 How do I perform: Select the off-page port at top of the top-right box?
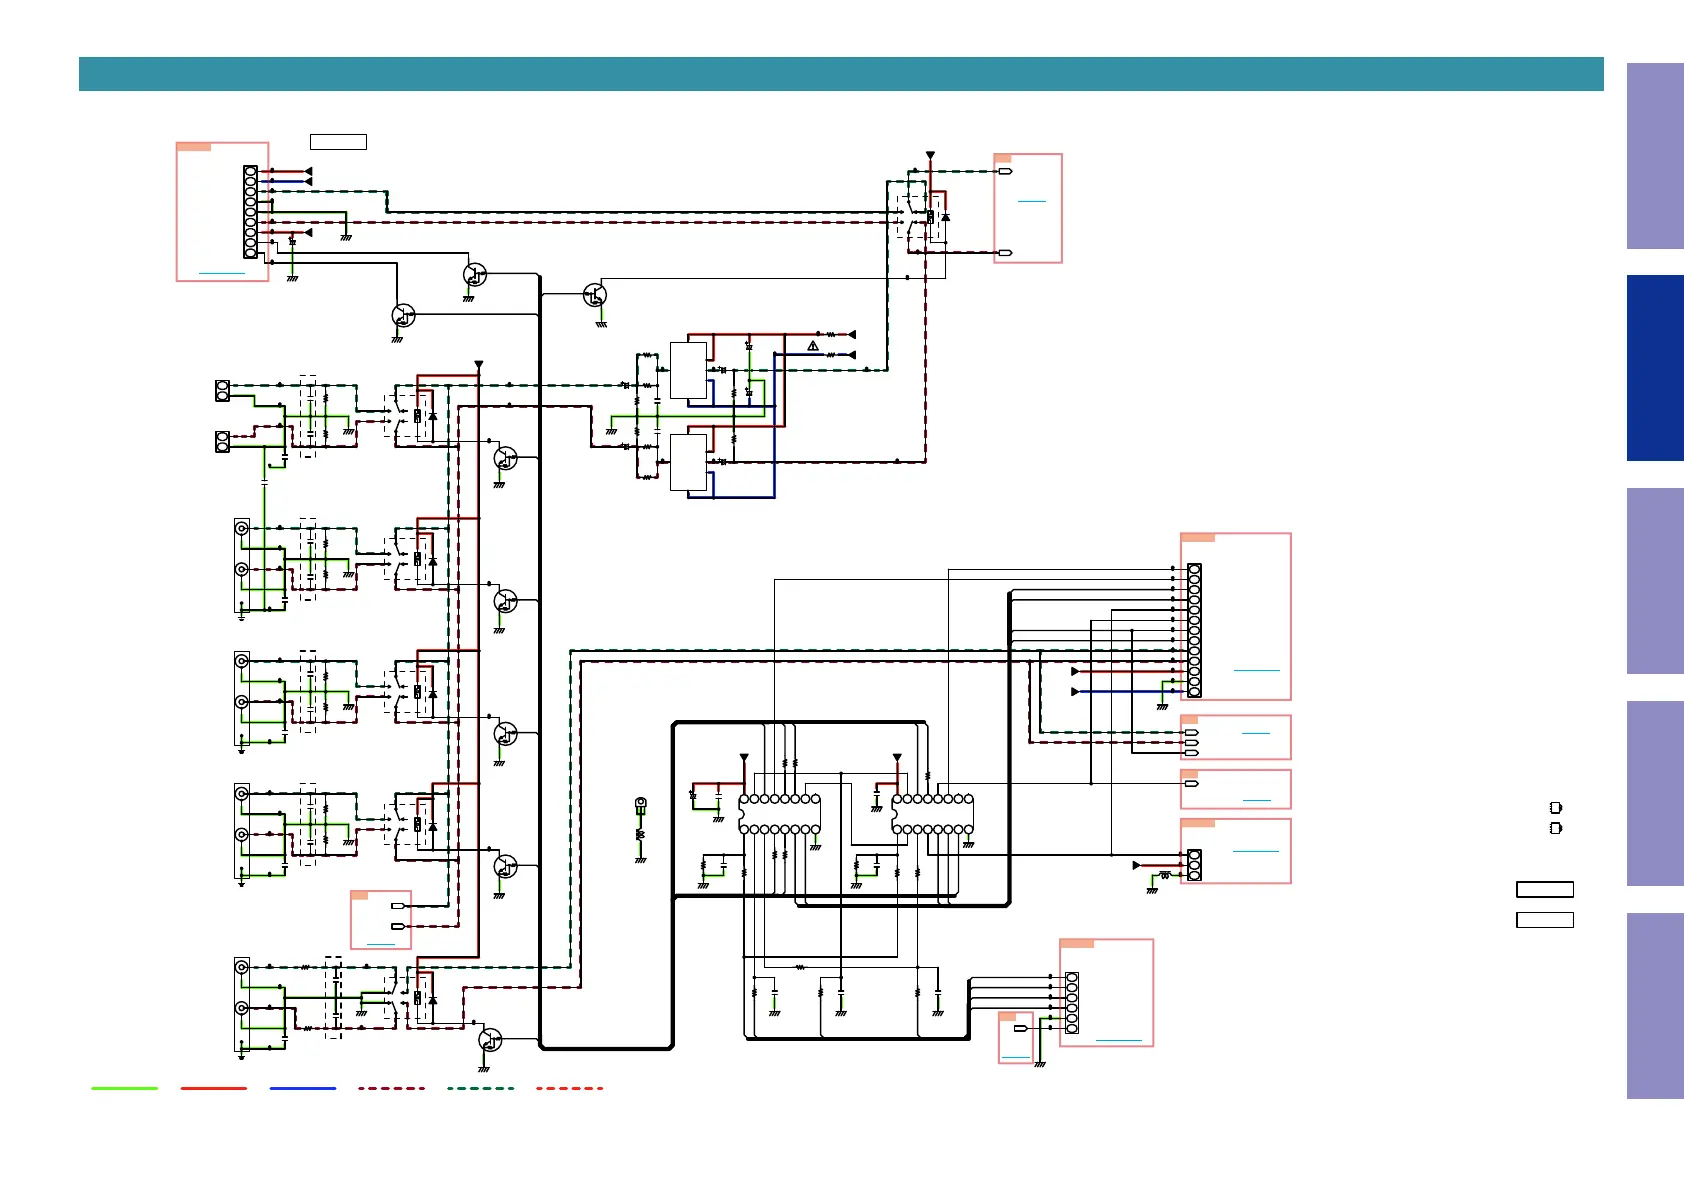click(1006, 171)
